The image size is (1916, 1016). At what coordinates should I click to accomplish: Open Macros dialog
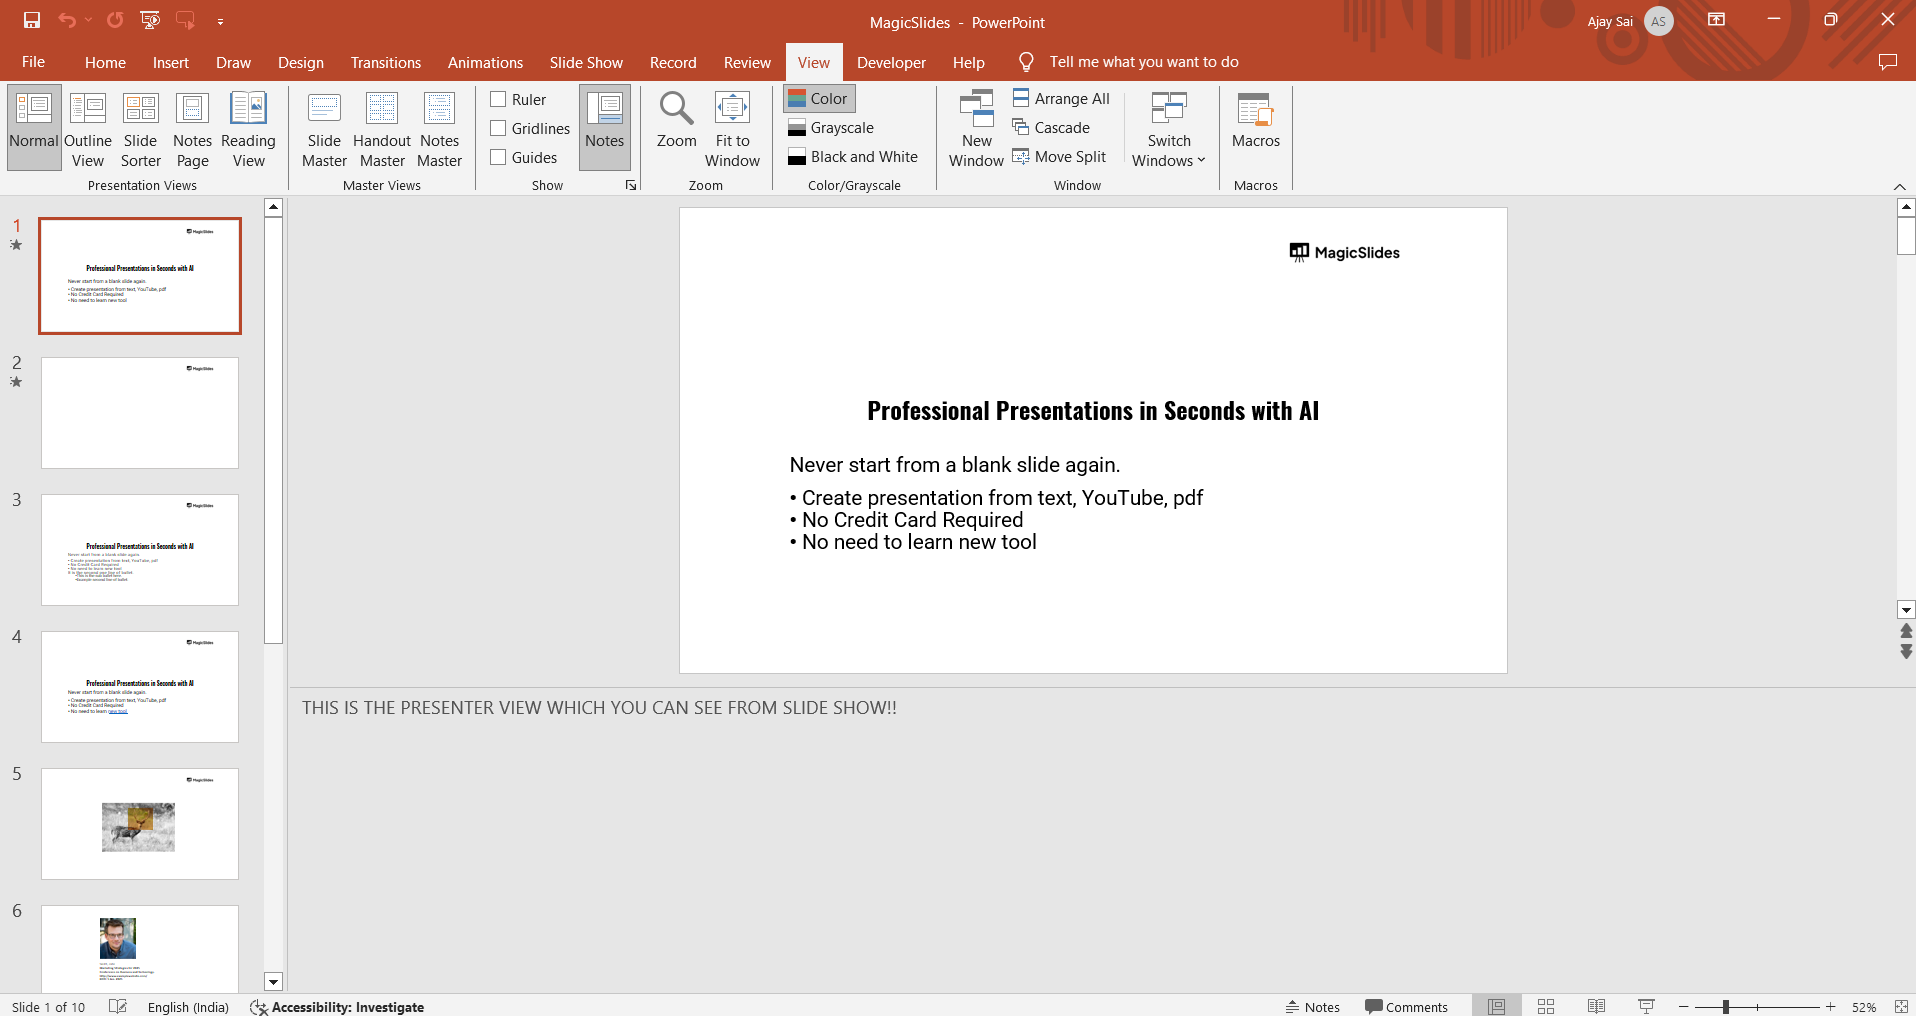(x=1256, y=120)
